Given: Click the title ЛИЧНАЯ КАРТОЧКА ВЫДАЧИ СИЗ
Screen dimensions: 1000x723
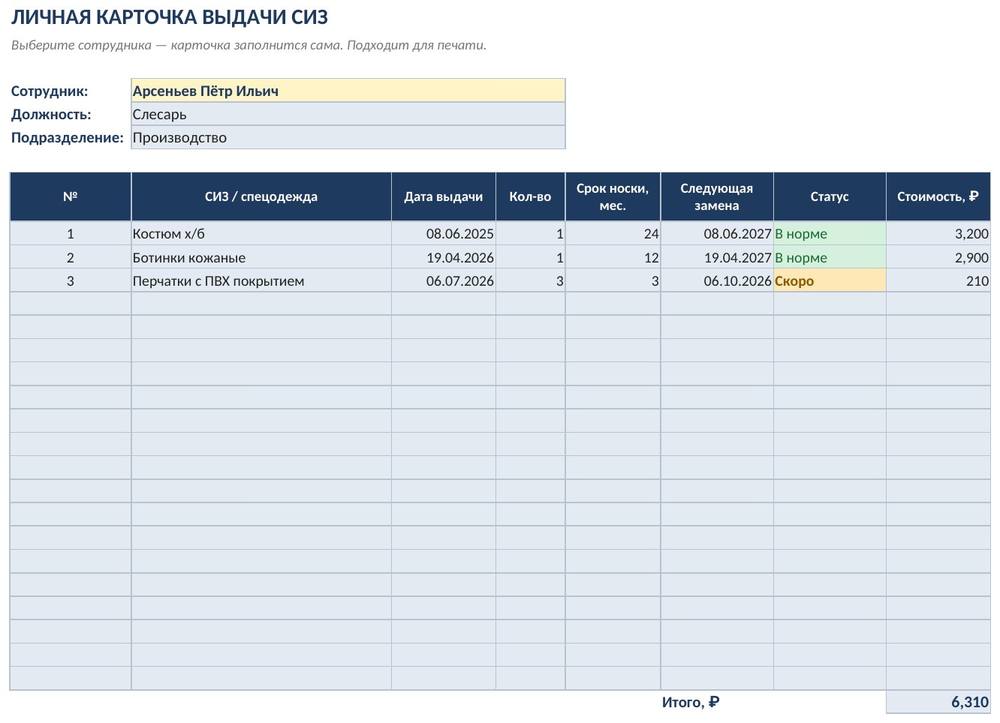Looking at the screenshot, I should (x=170, y=17).
